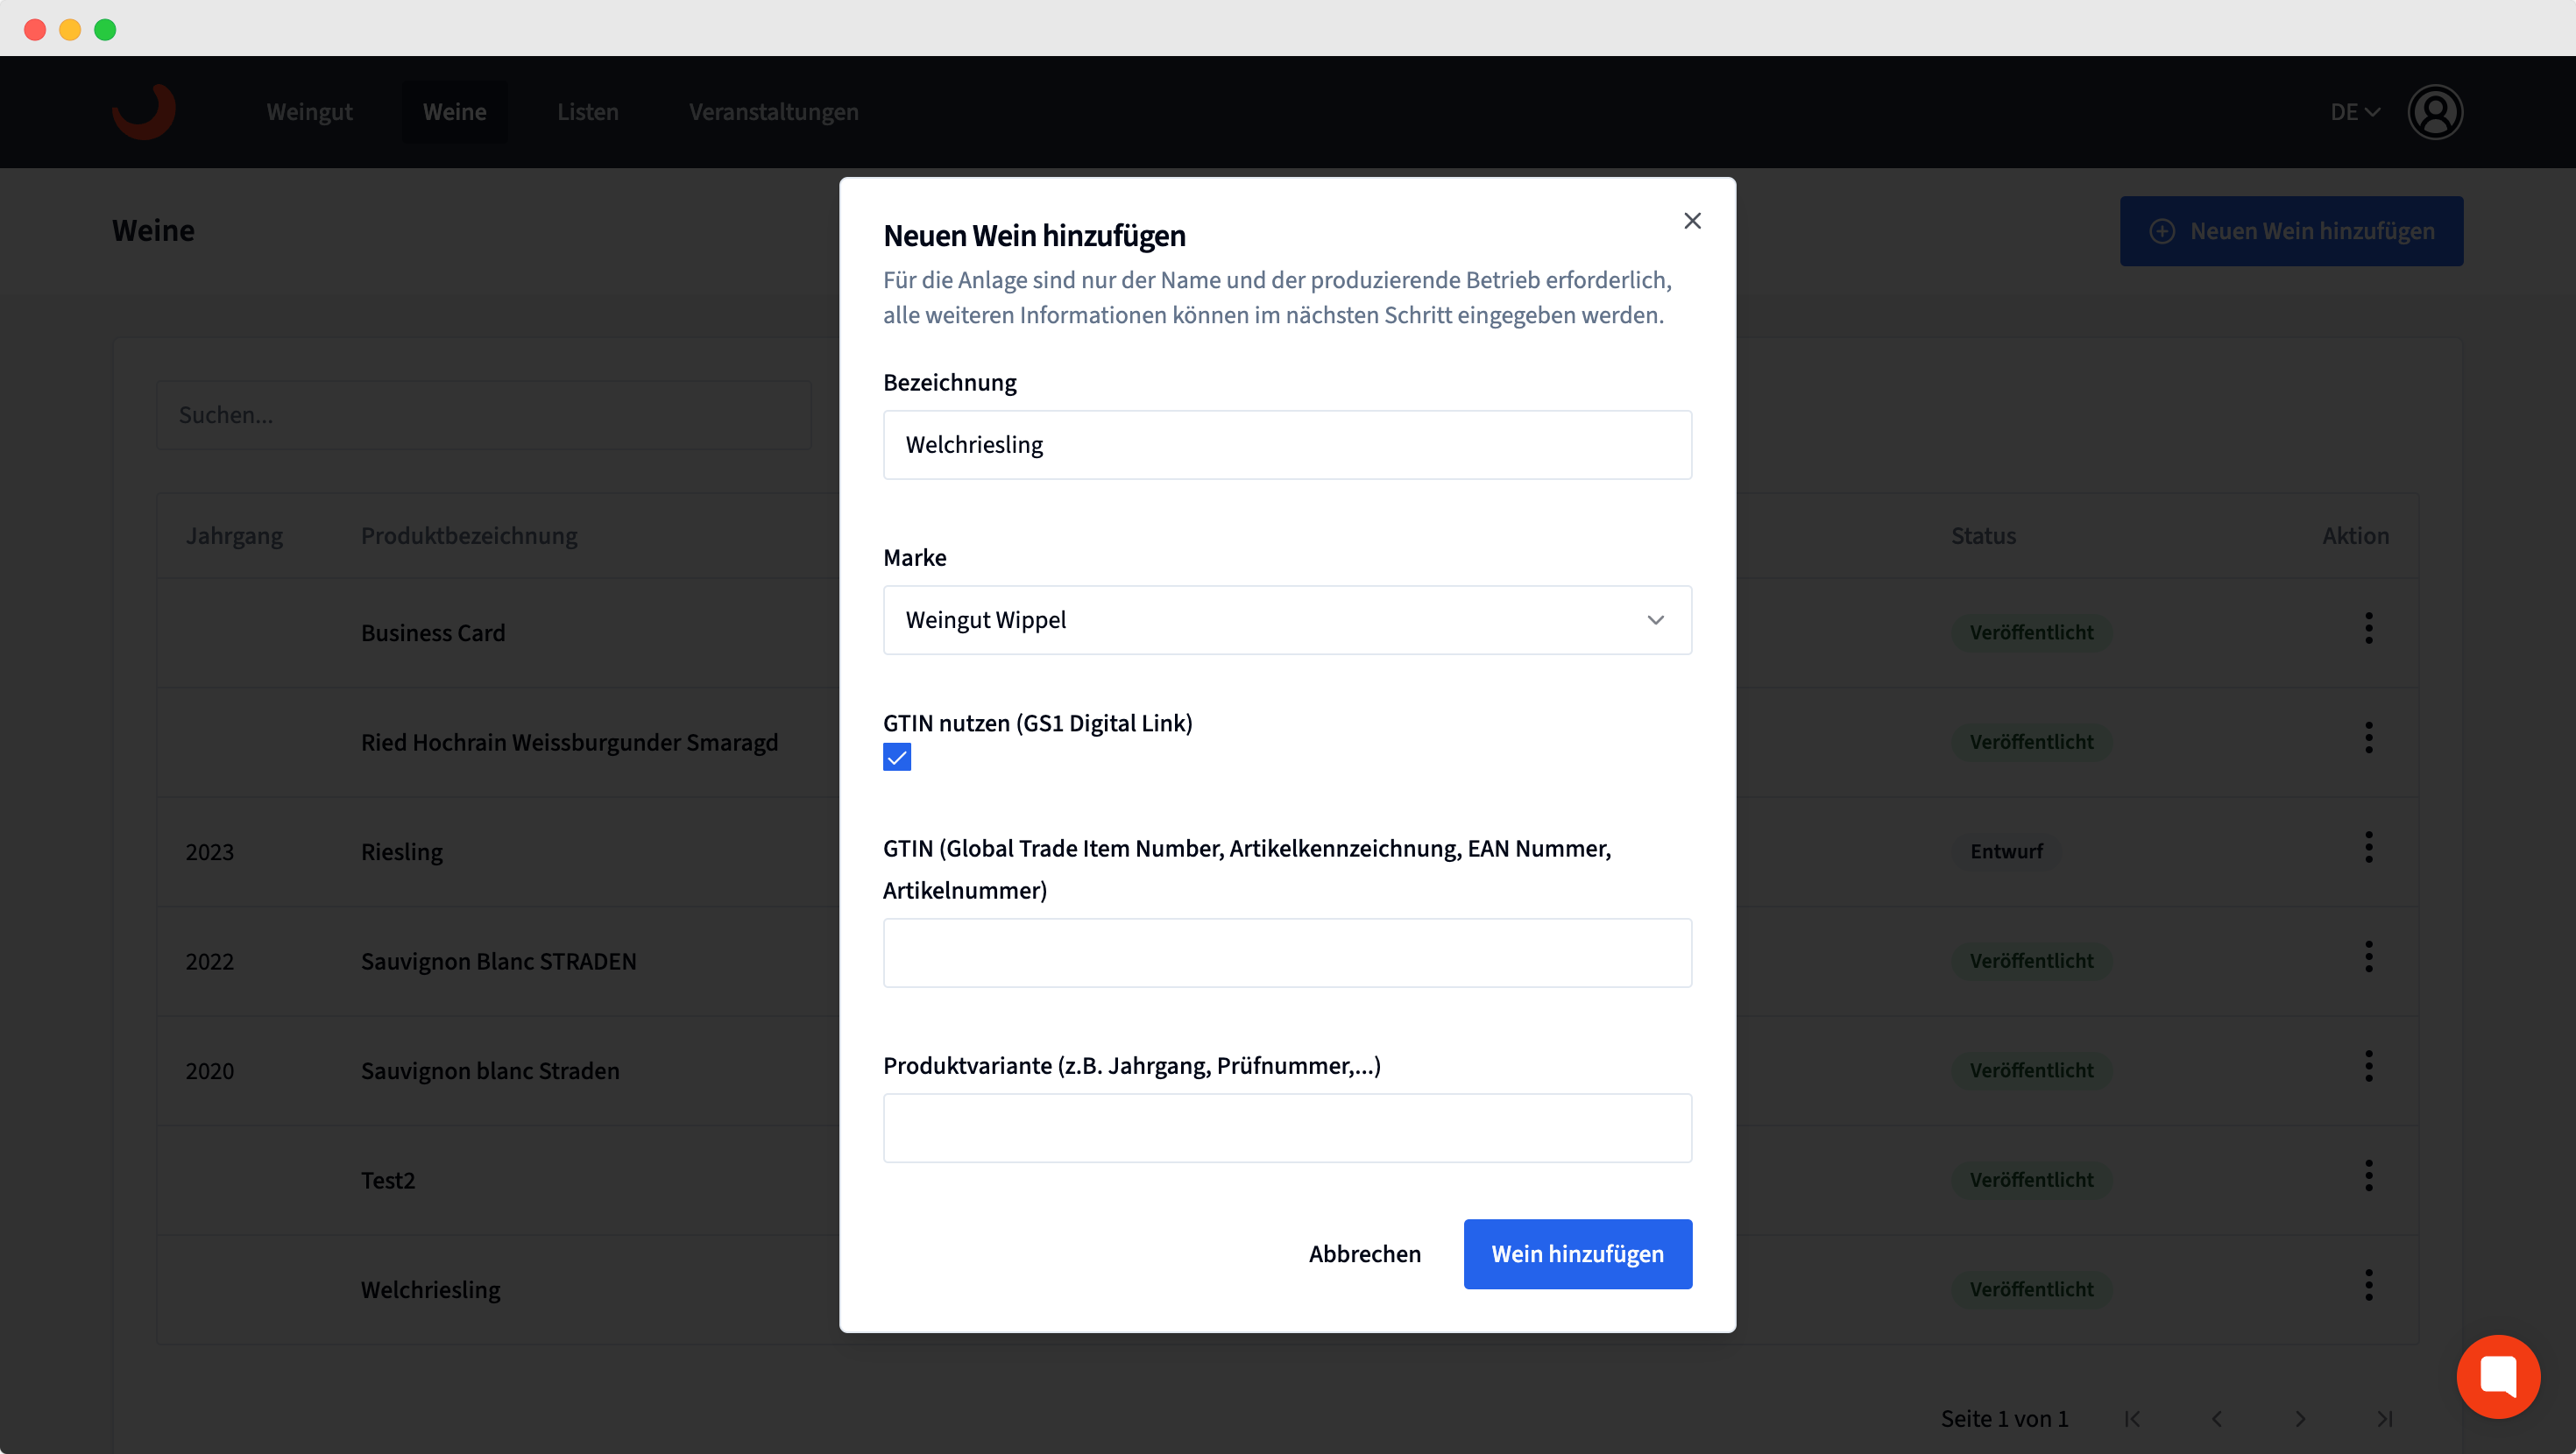Viewport: 2576px width, 1454px height.
Task: Click Entwurf status badge
Action: pos(2006,852)
